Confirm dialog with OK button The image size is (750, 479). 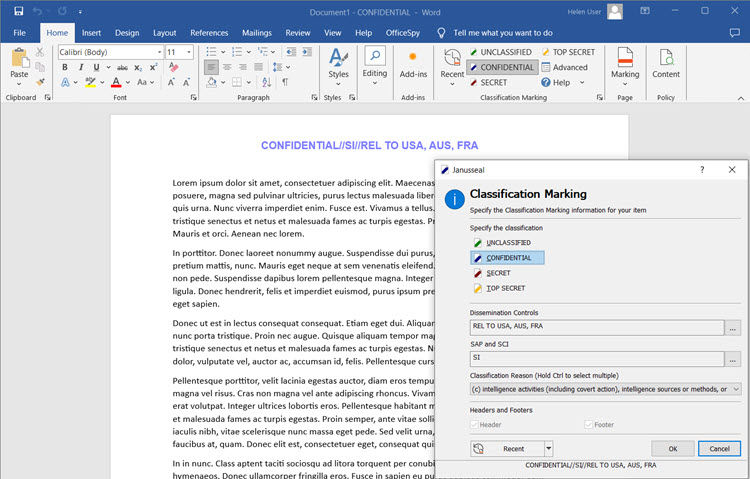point(673,448)
